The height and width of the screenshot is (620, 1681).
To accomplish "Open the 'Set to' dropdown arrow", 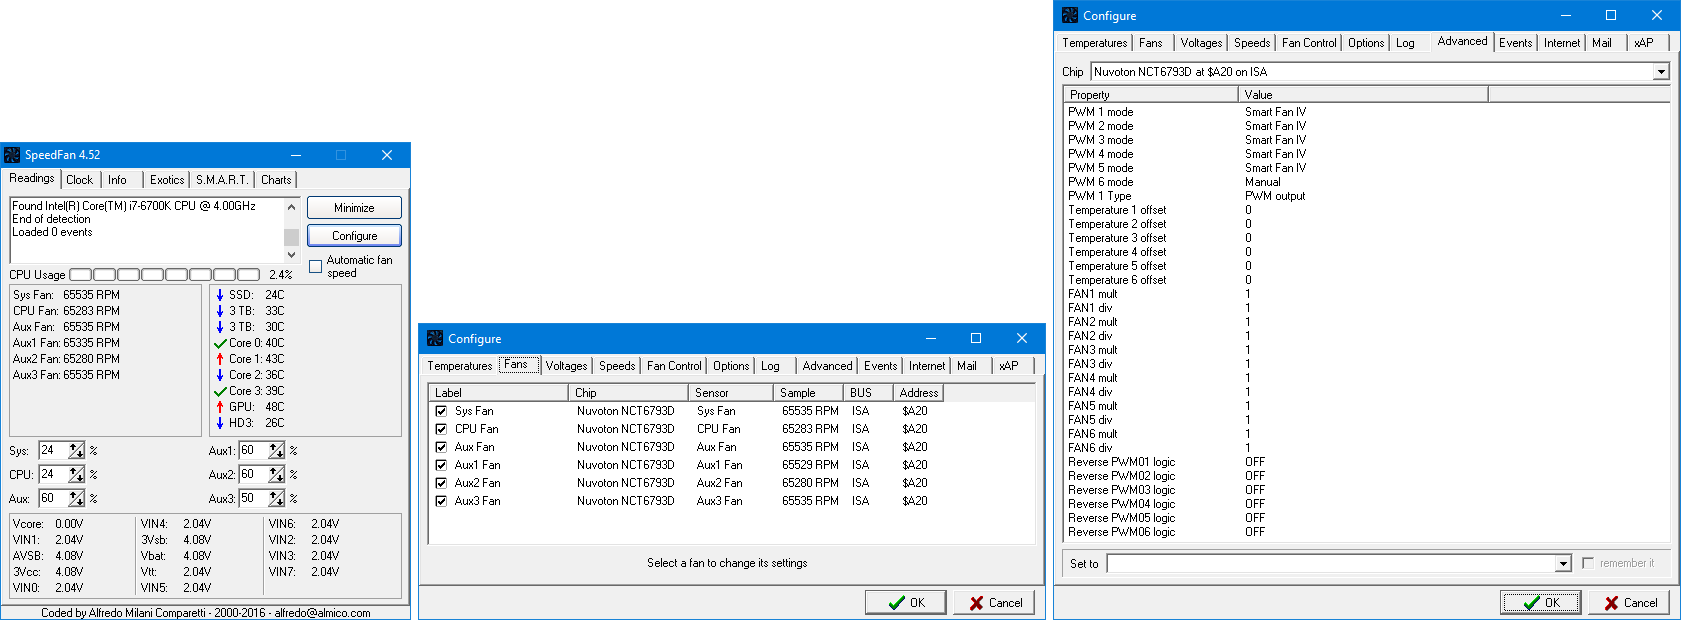I will pyautogui.click(x=1563, y=564).
